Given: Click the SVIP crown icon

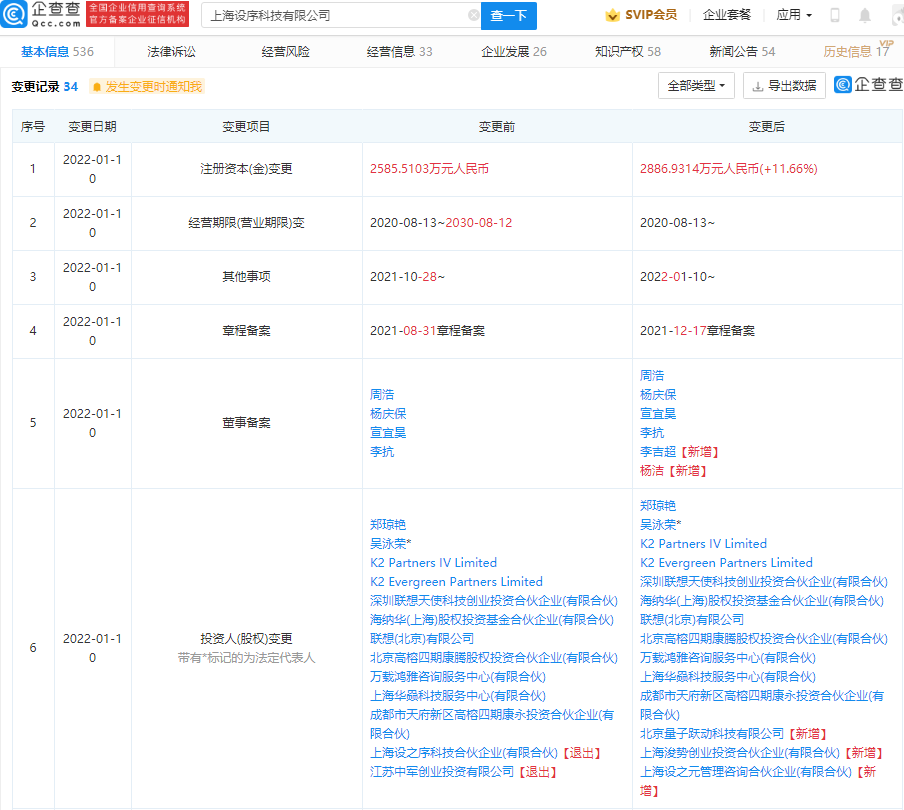Looking at the screenshot, I should tap(612, 15).
